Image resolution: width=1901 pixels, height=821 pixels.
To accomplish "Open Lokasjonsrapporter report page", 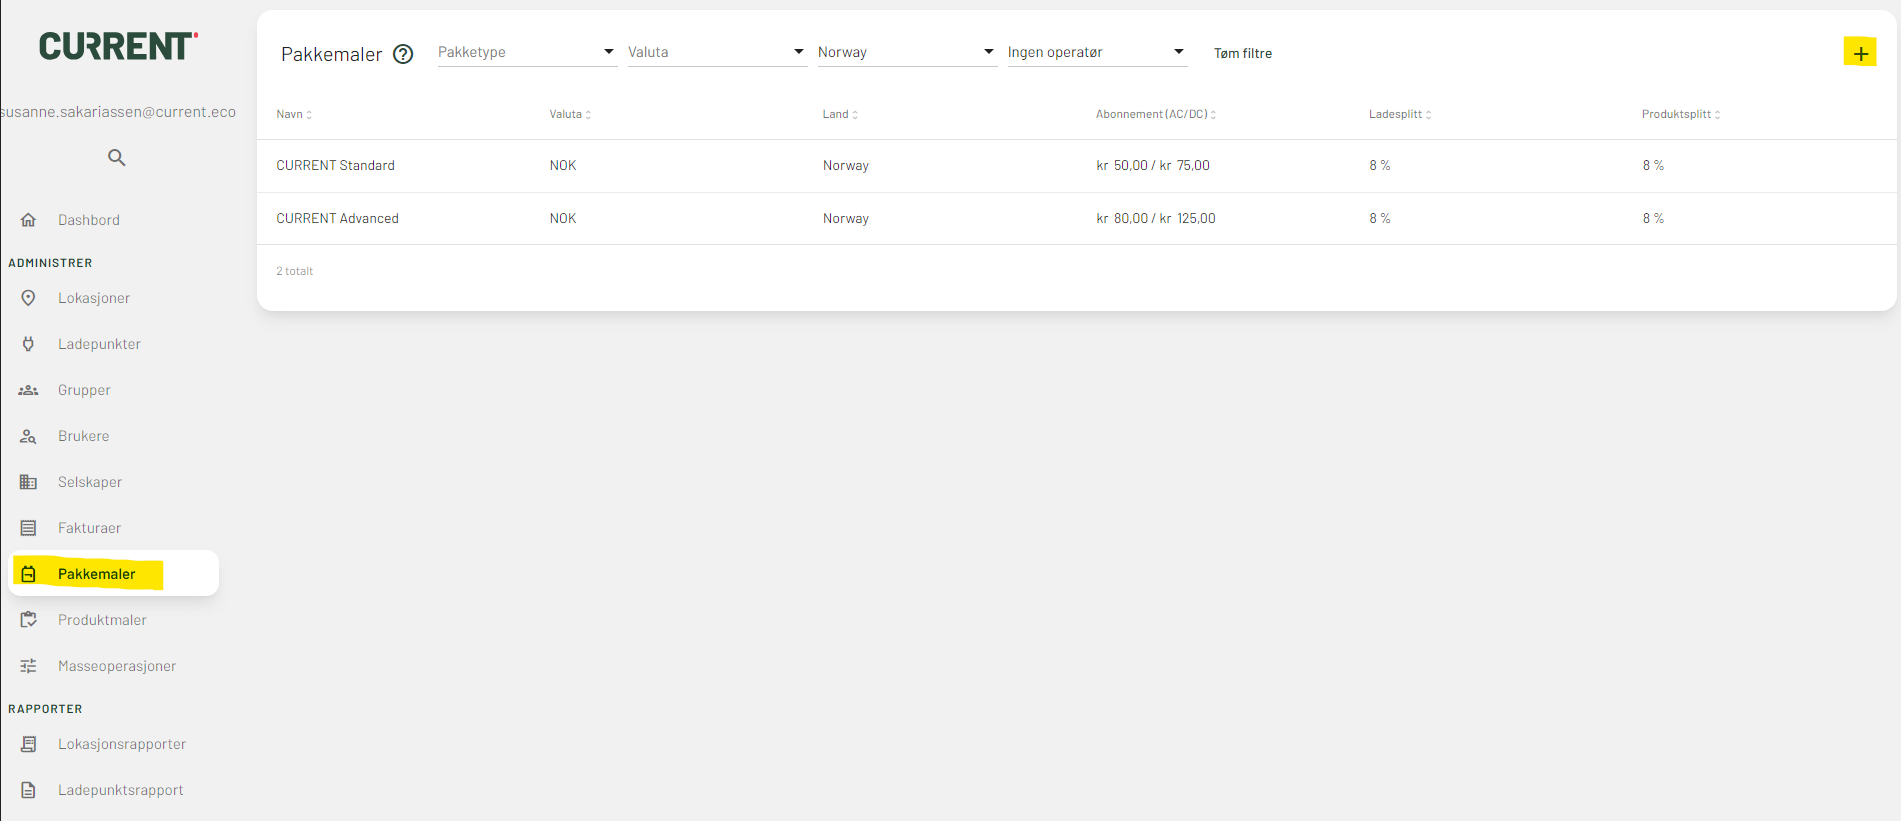I will pyautogui.click(x=122, y=744).
